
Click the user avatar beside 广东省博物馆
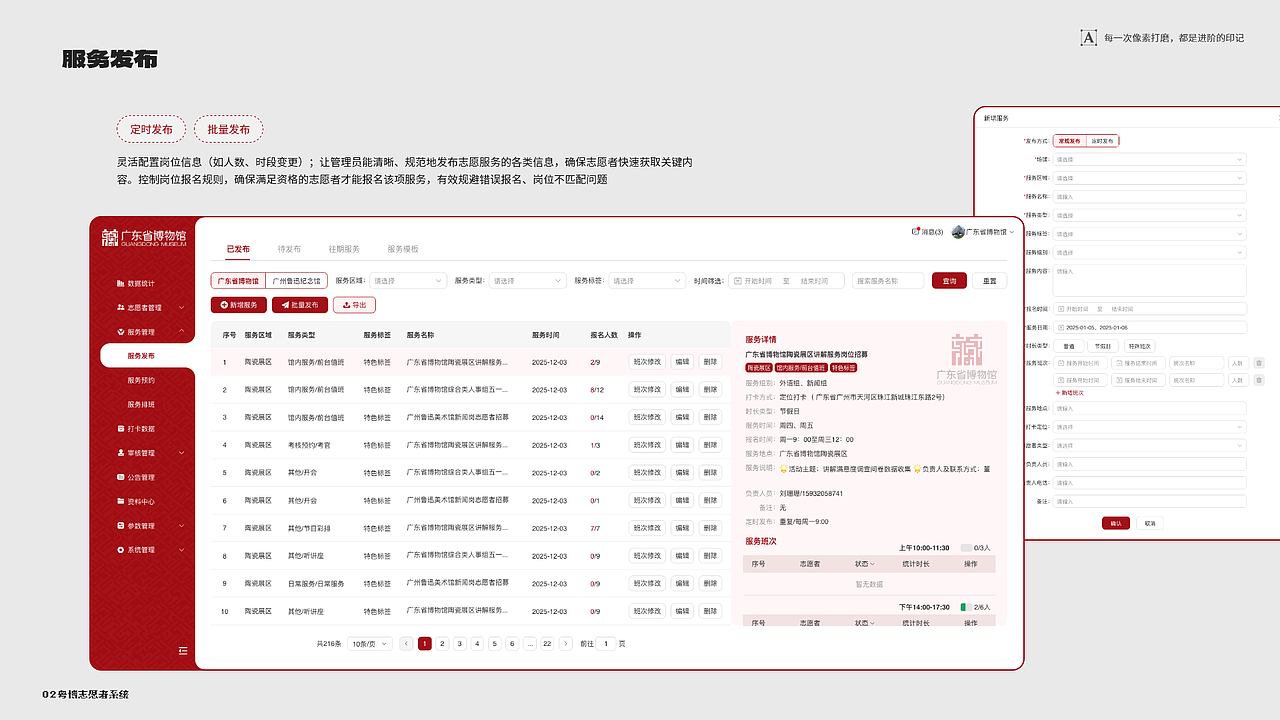click(x=958, y=232)
